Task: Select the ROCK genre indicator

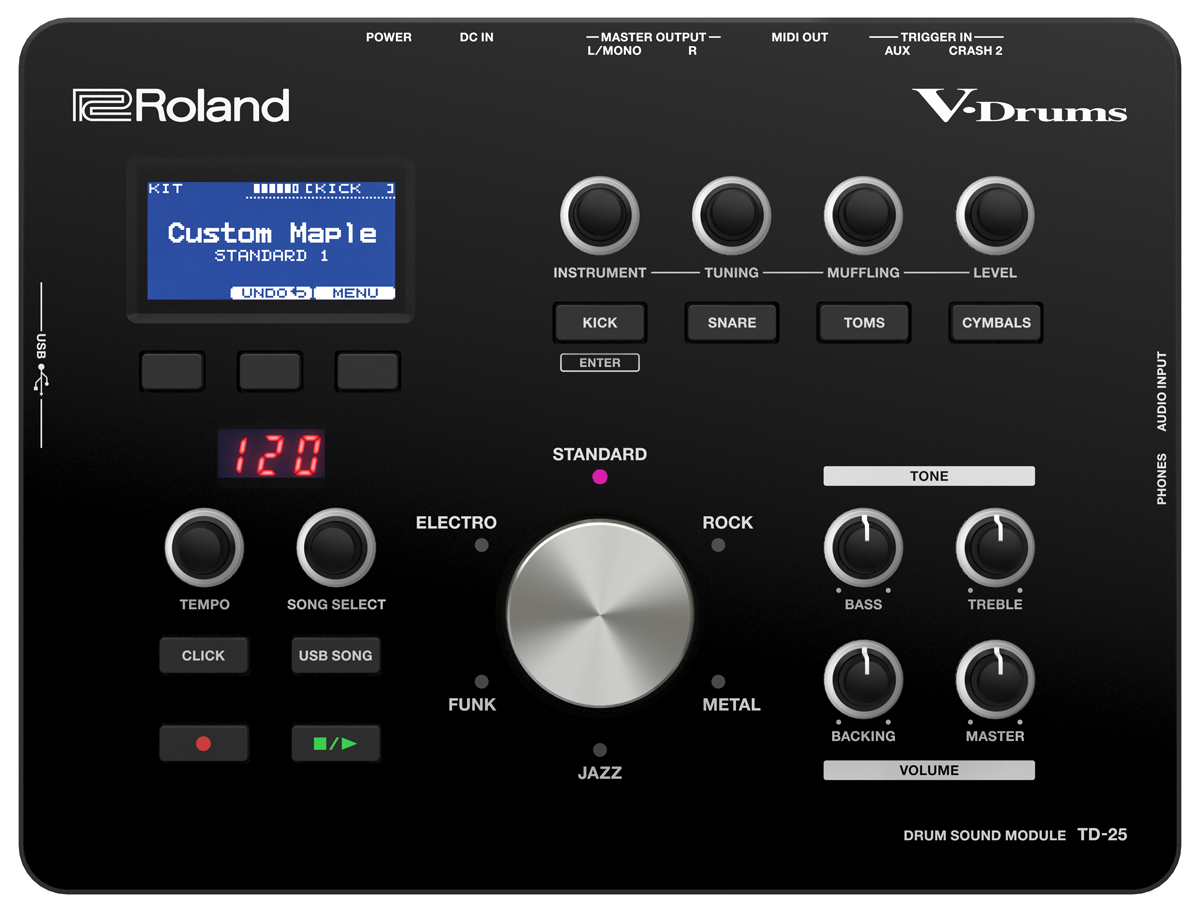Action: pos(717,544)
